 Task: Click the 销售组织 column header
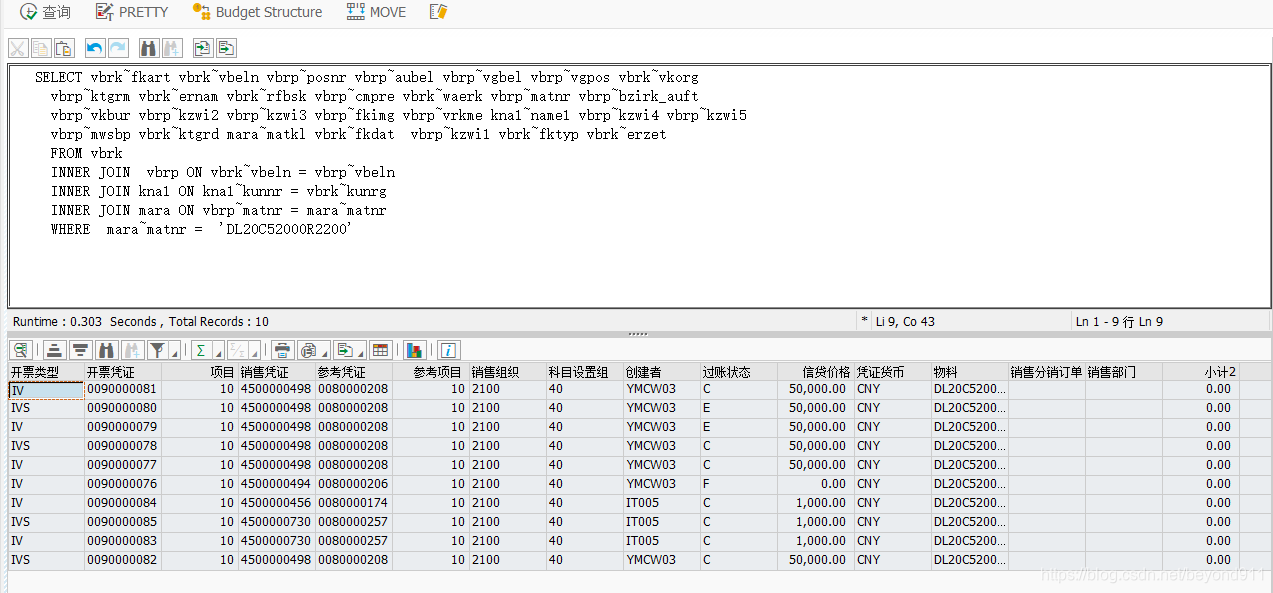(x=507, y=372)
